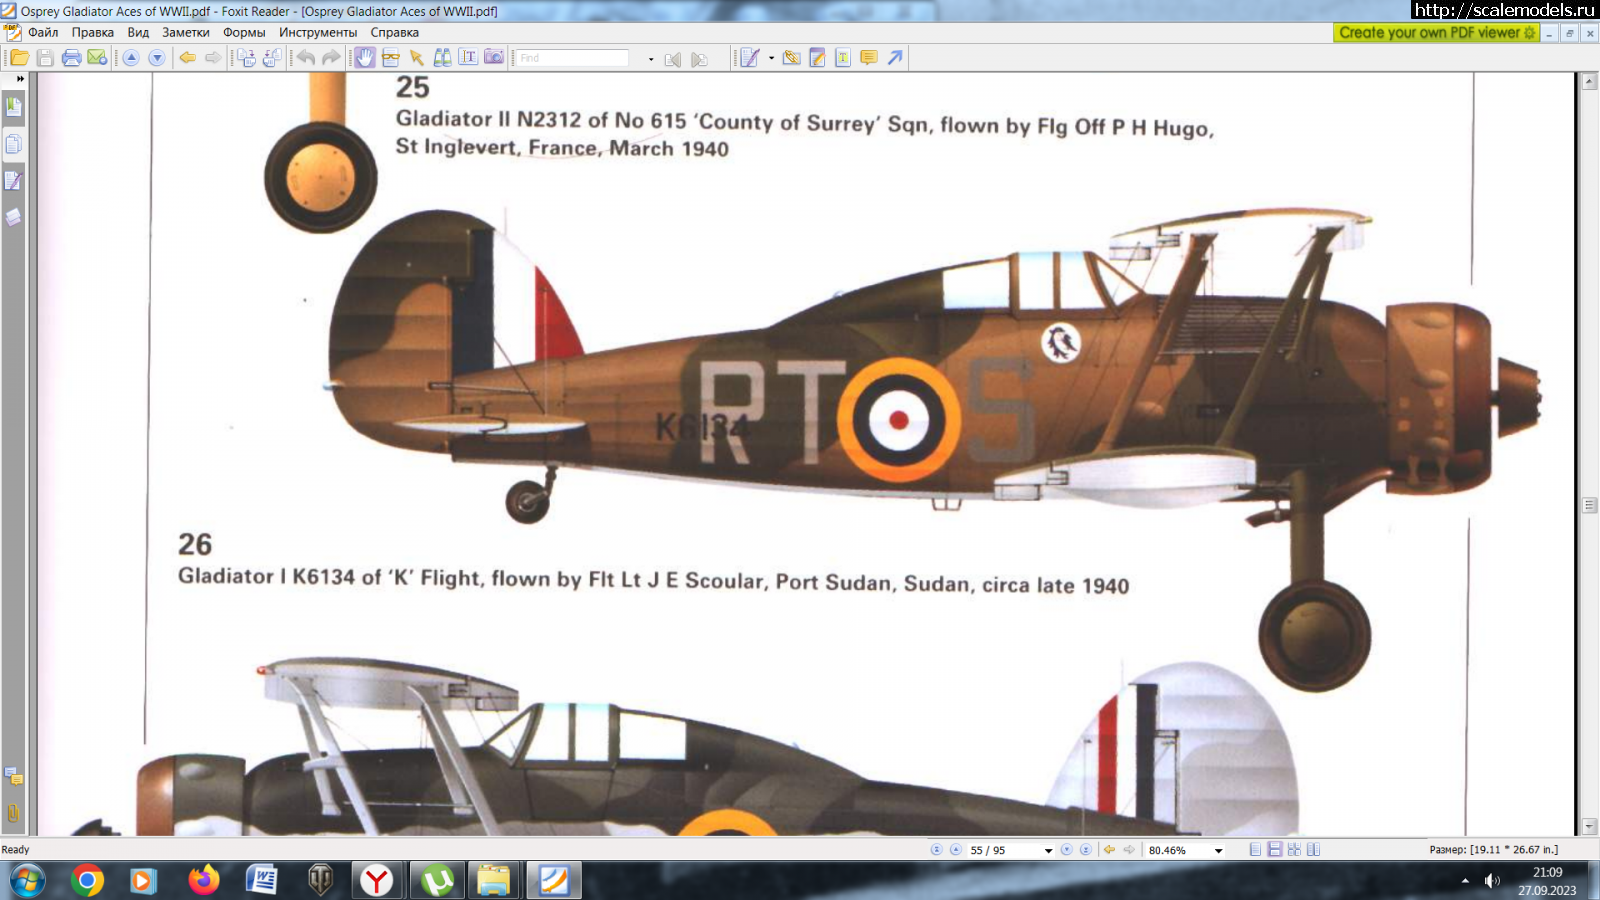1600x900 pixels.
Task: Select the Typewriter tool icon
Action: pyautogui.click(x=843, y=58)
